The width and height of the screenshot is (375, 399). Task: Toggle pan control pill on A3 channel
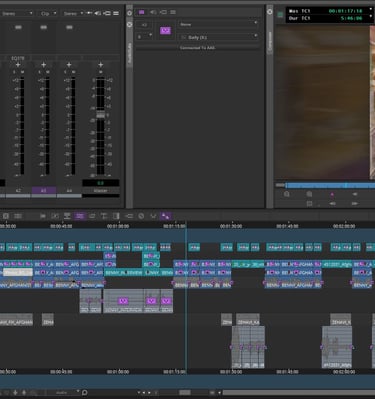click(x=44, y=27)
